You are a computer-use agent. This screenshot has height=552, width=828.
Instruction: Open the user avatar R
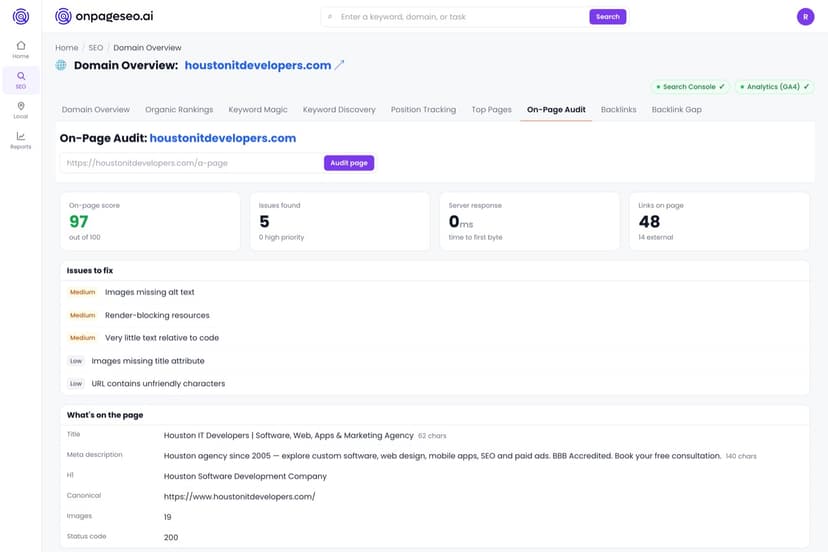click(805, 17)
